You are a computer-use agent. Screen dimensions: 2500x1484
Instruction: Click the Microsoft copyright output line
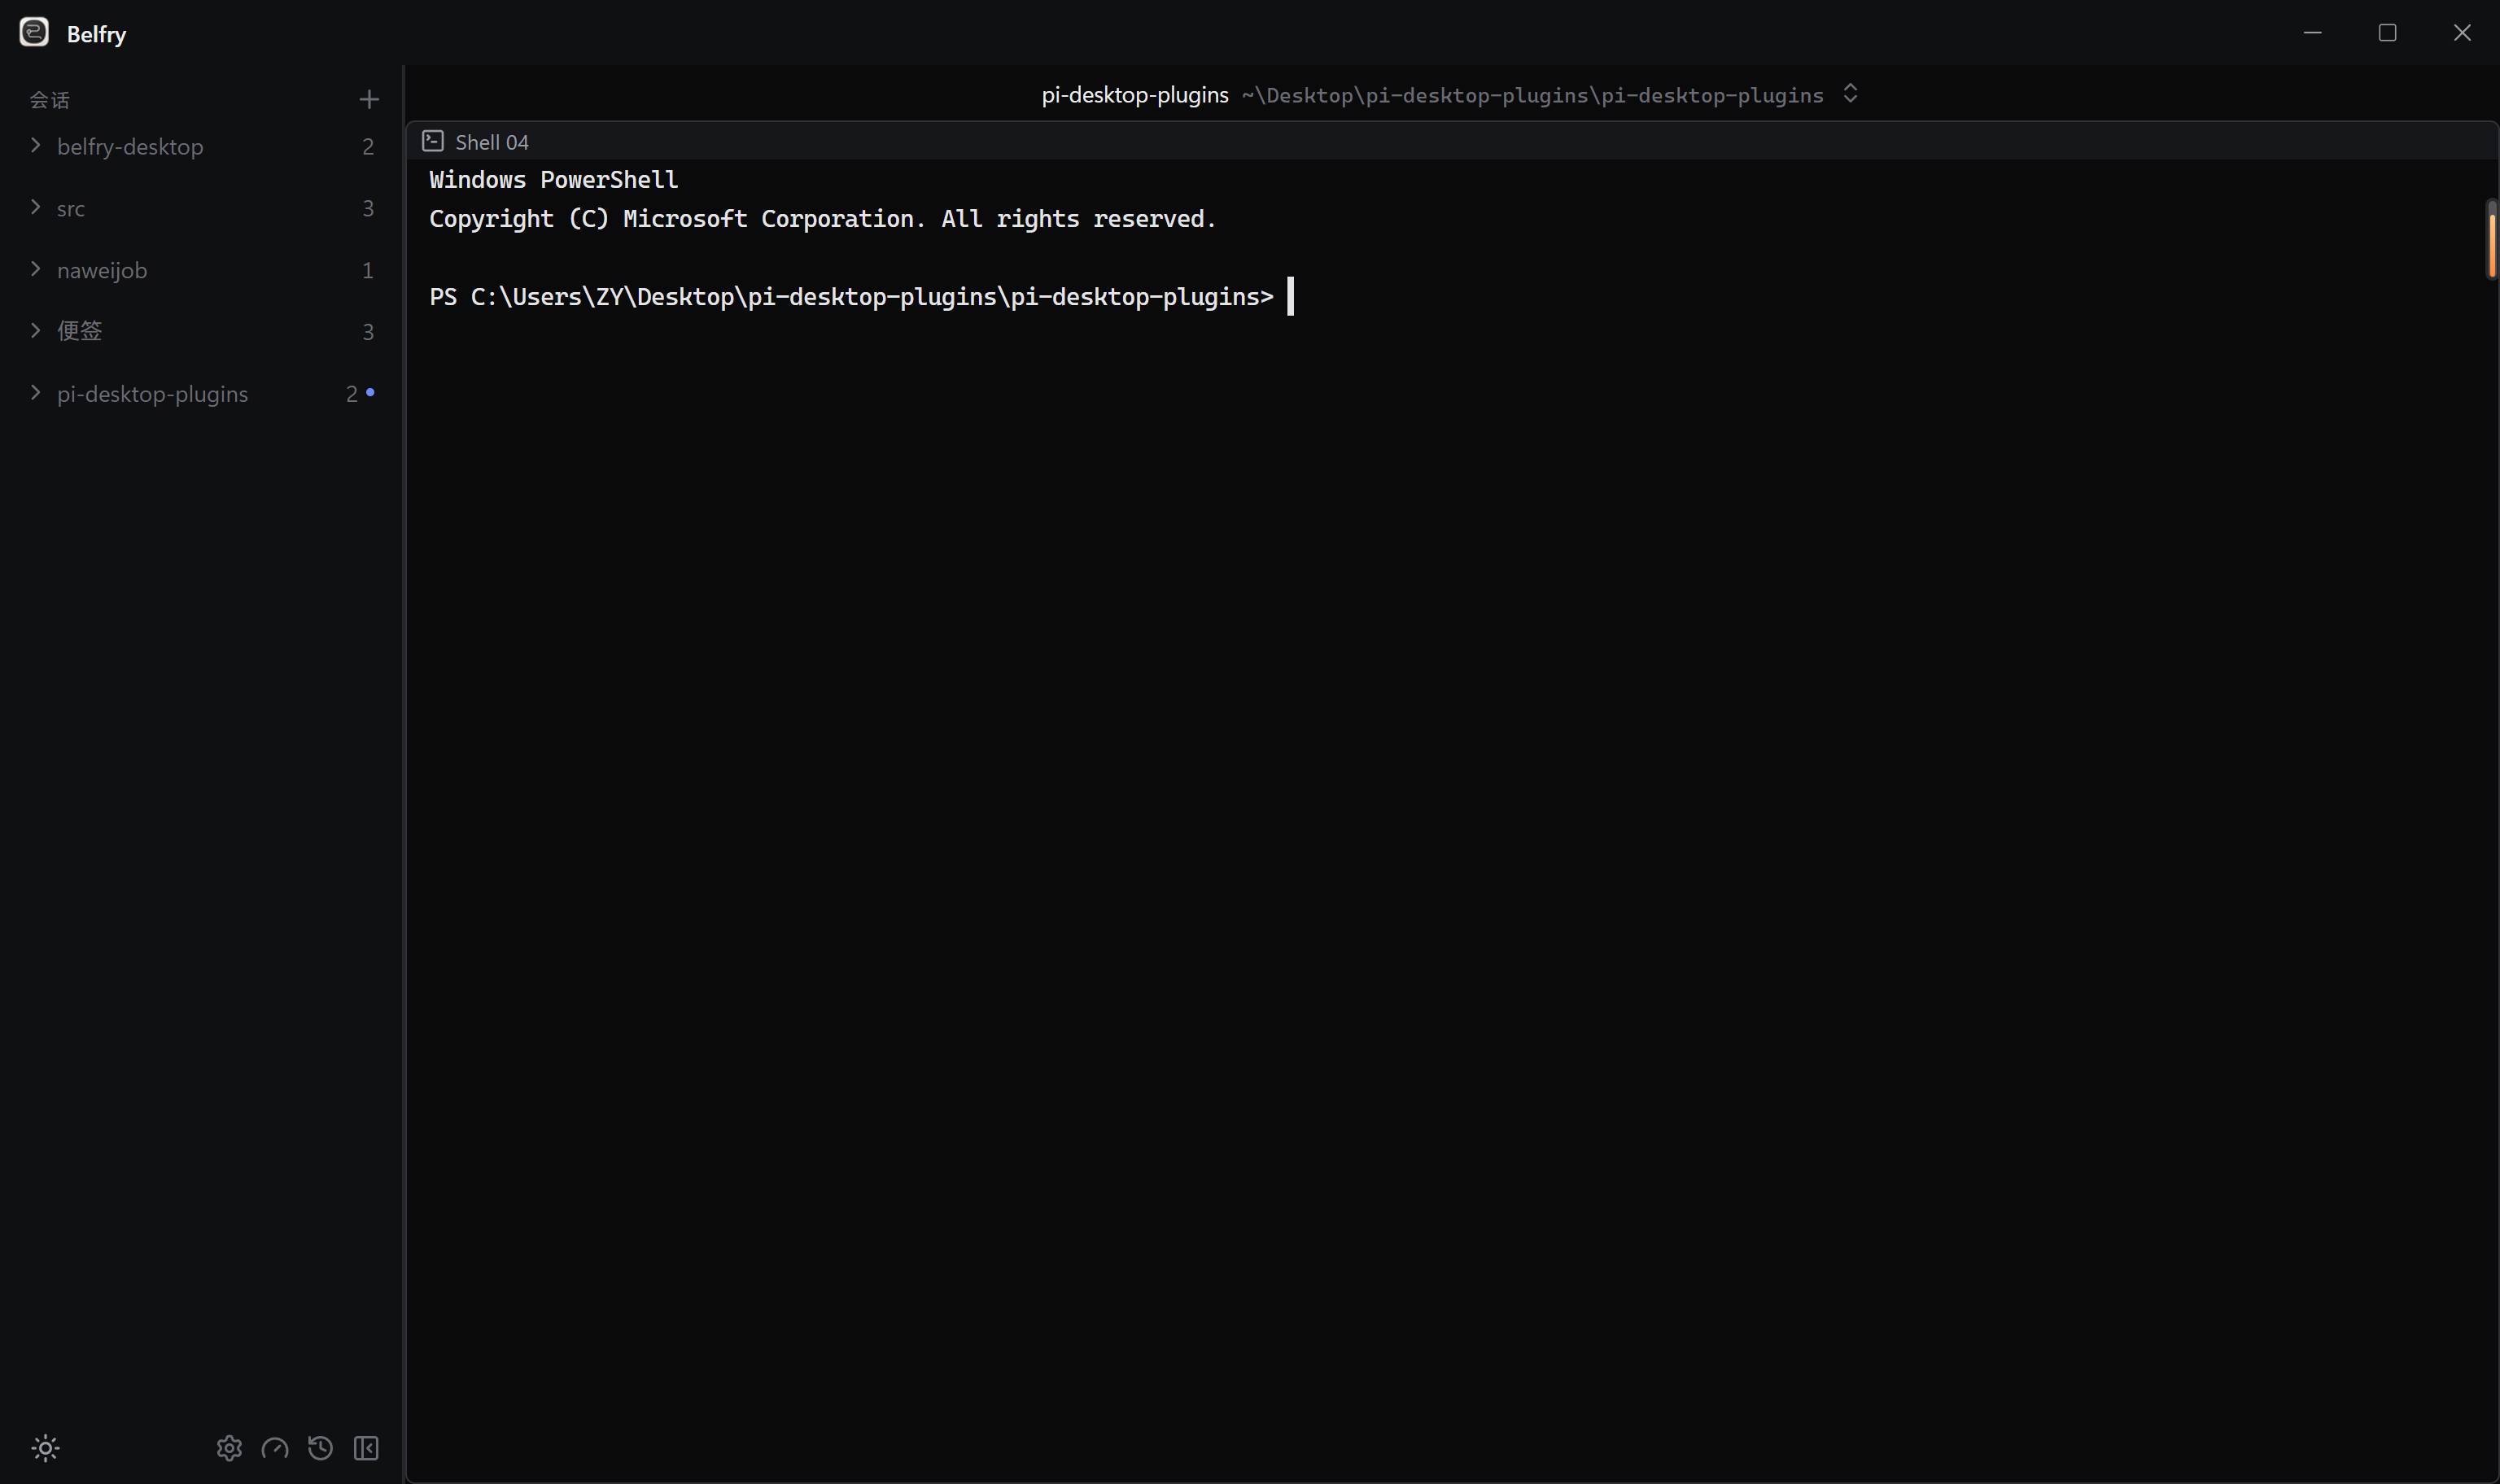coord(823,219)
